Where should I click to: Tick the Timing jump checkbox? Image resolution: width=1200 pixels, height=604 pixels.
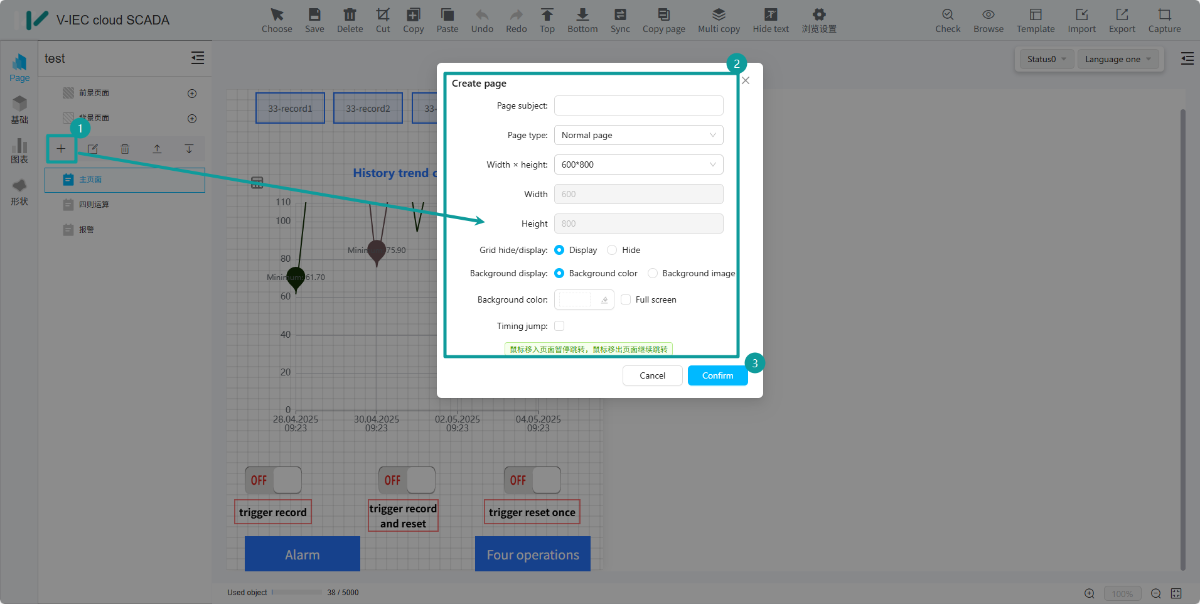[559, 326]
